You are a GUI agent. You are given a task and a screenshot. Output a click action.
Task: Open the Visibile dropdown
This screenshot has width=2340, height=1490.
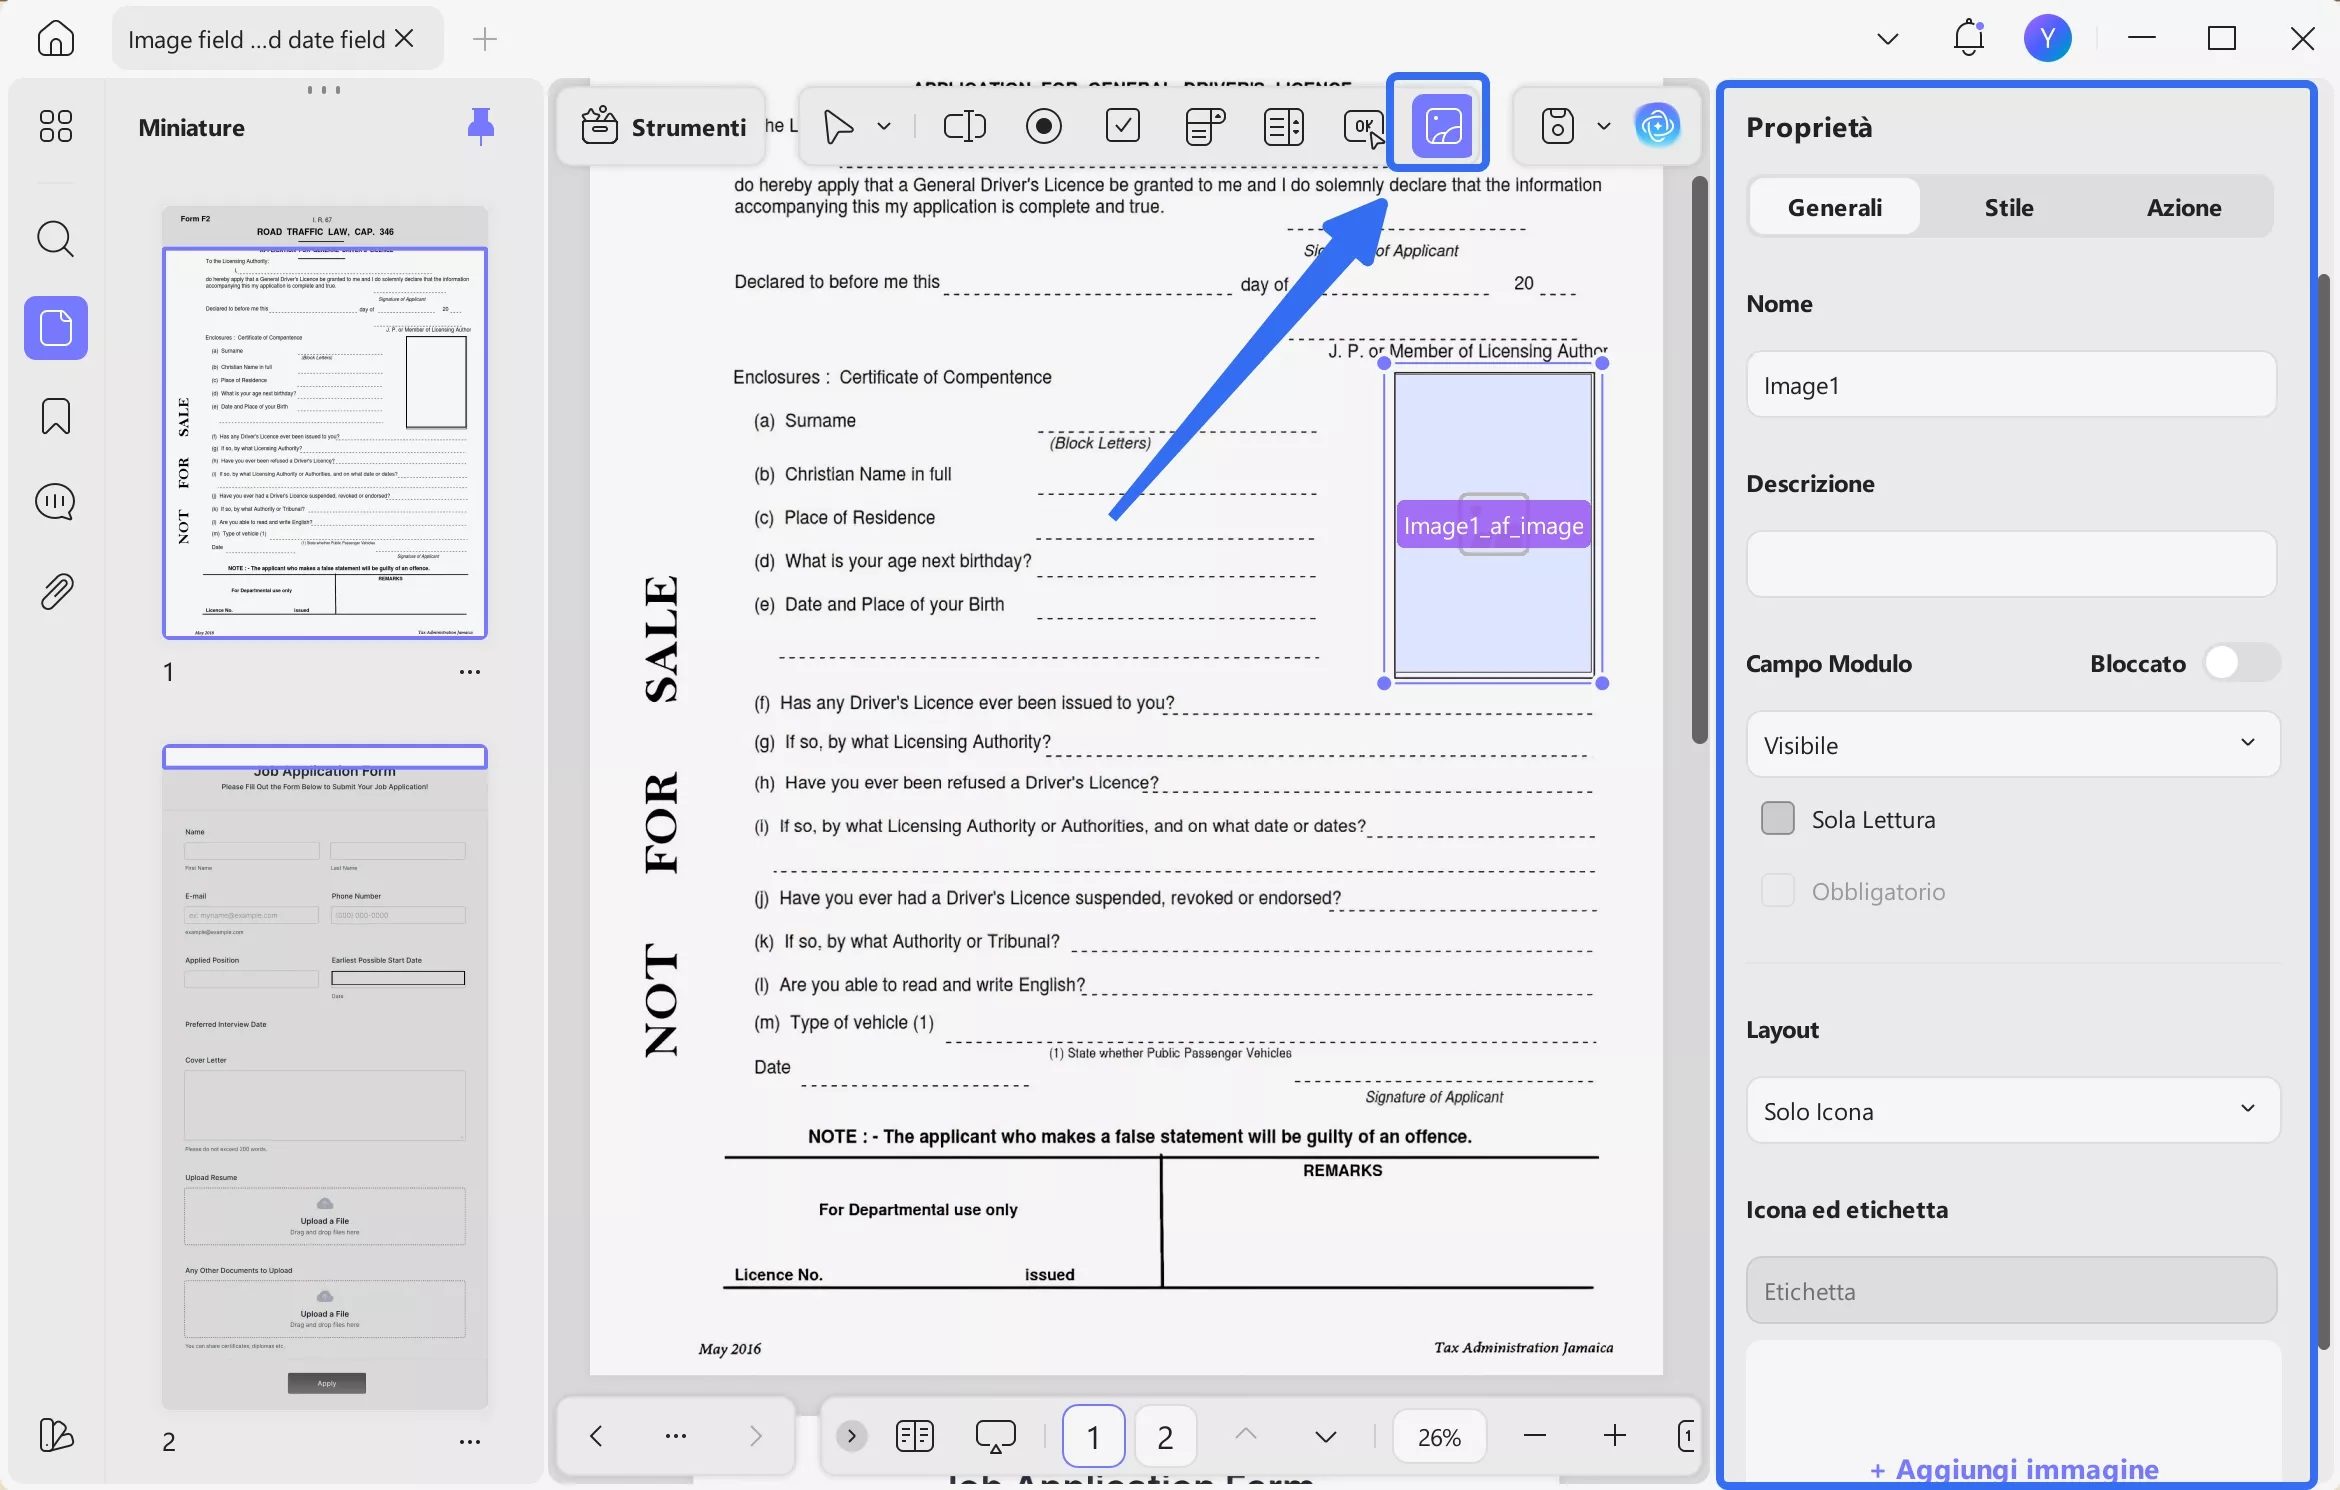click(x=2012, y=745)
